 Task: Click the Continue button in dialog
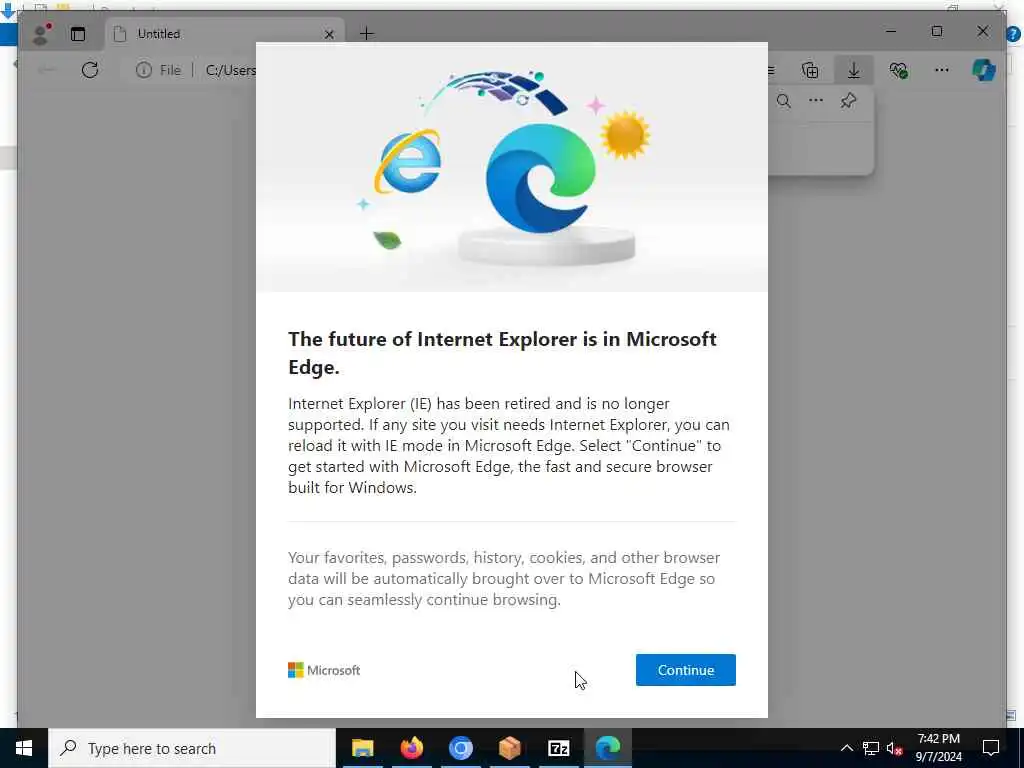[686, 669]
